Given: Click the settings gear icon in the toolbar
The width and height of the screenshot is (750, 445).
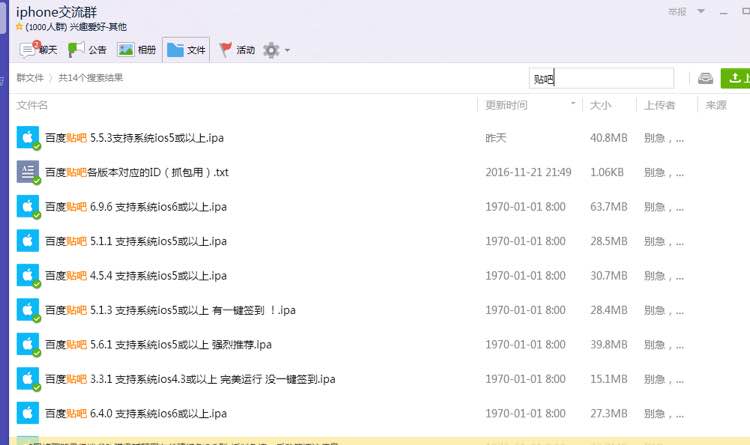Looking at the screenshot, I should pos(271,50).
